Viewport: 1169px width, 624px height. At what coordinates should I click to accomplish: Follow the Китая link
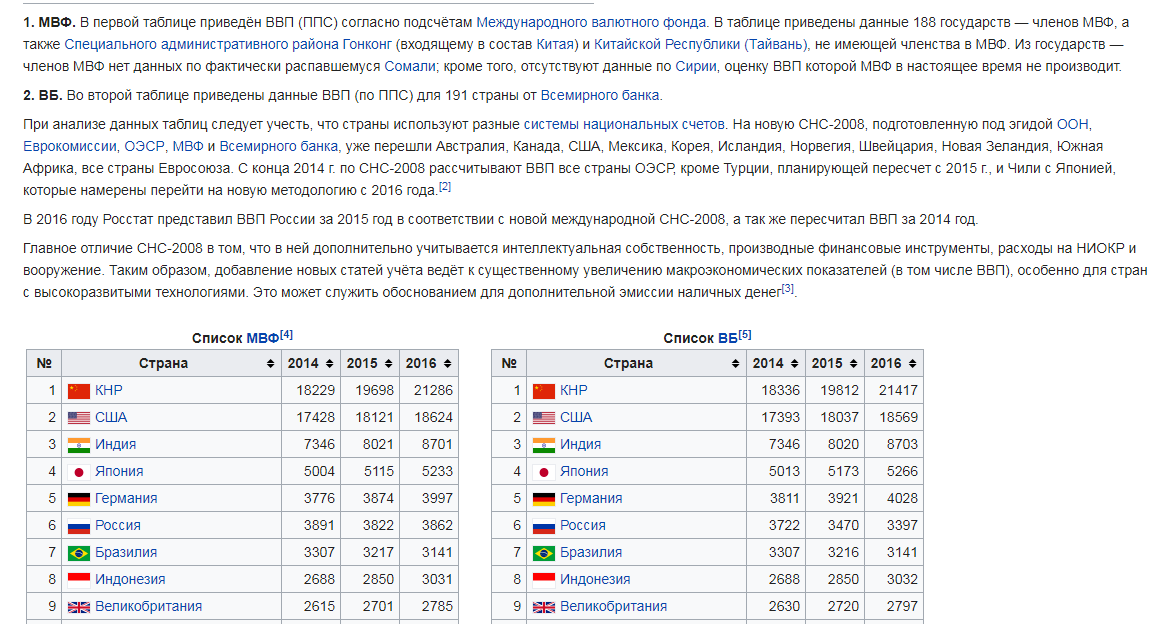pos(555,44)
